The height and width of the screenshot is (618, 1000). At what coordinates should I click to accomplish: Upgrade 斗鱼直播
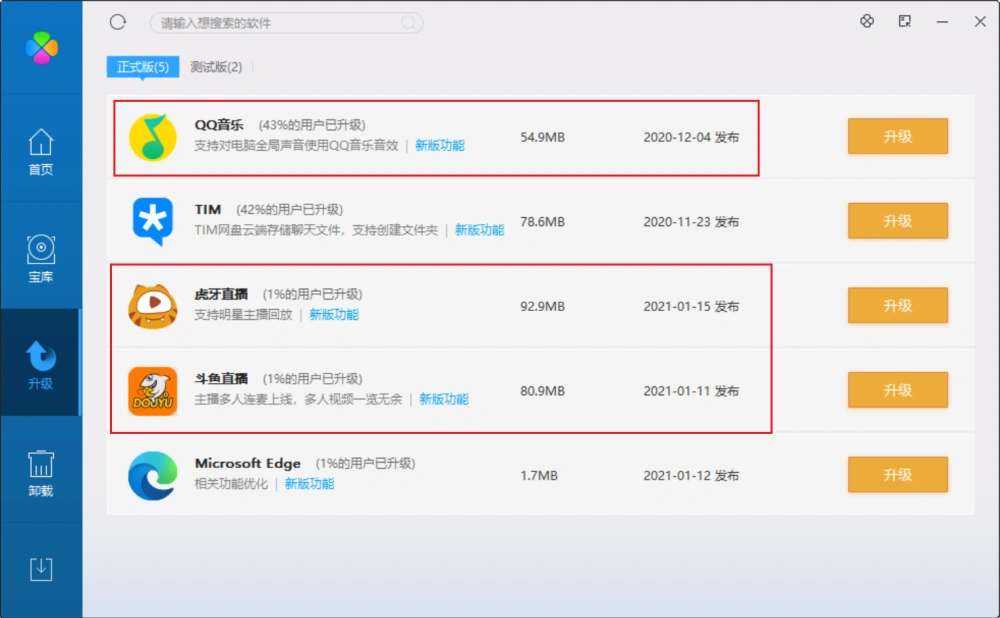tap(897, 390)
